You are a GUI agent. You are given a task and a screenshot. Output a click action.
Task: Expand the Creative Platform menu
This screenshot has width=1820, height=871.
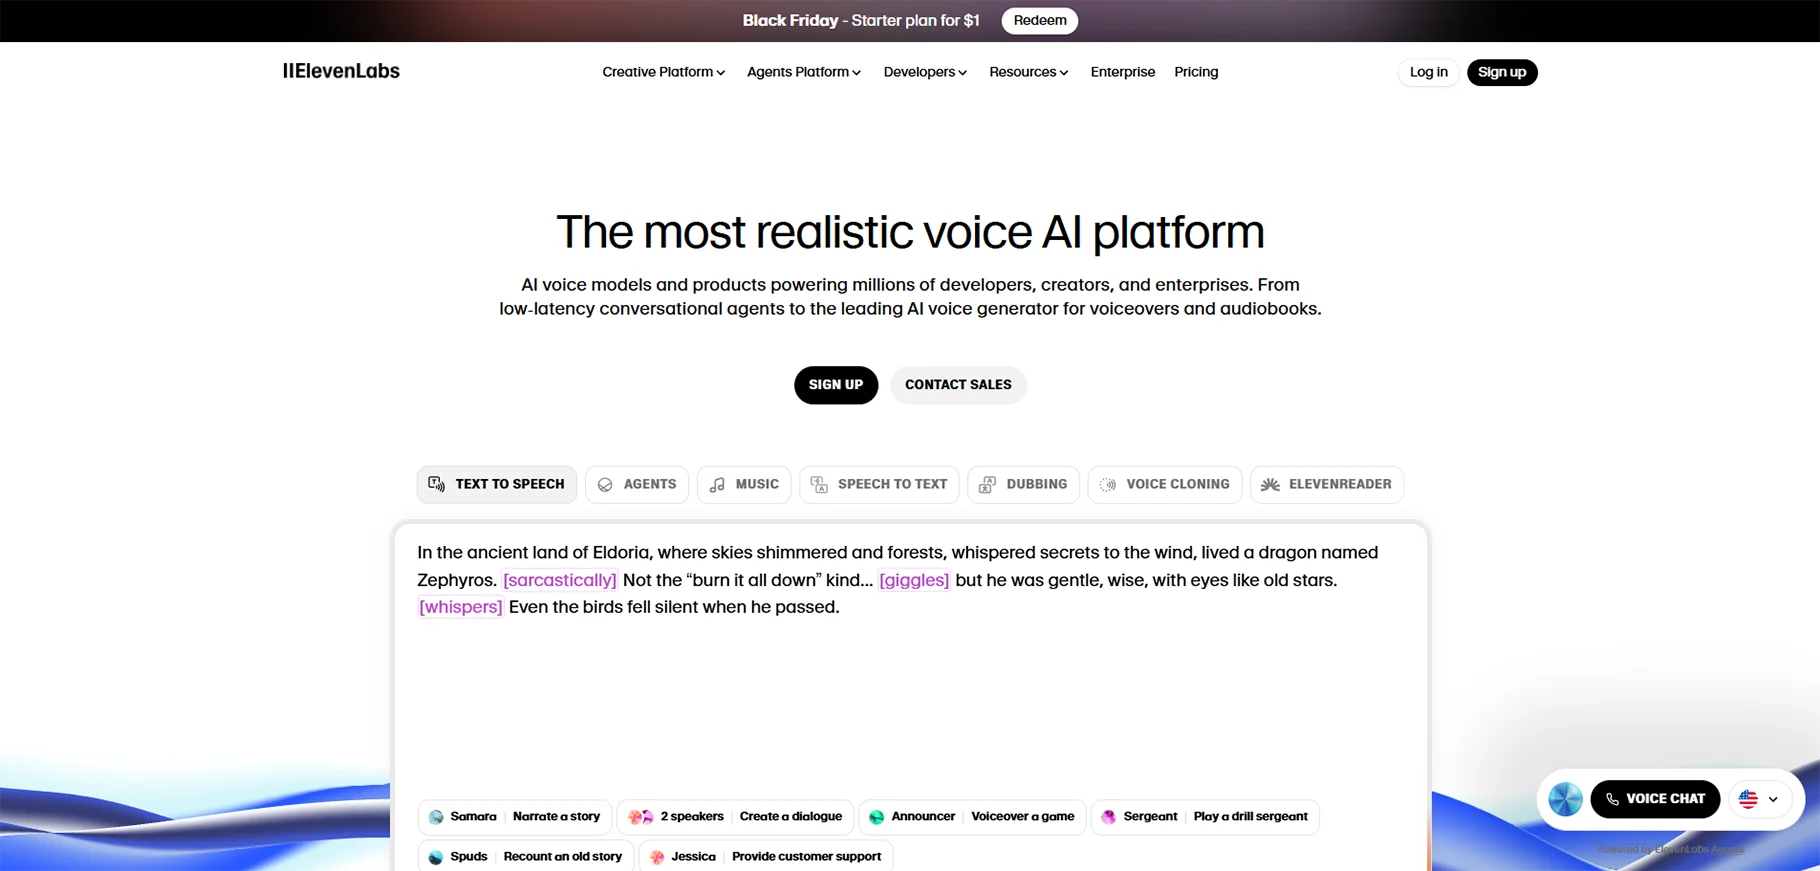pyautogui.click(x=663, y=72)
